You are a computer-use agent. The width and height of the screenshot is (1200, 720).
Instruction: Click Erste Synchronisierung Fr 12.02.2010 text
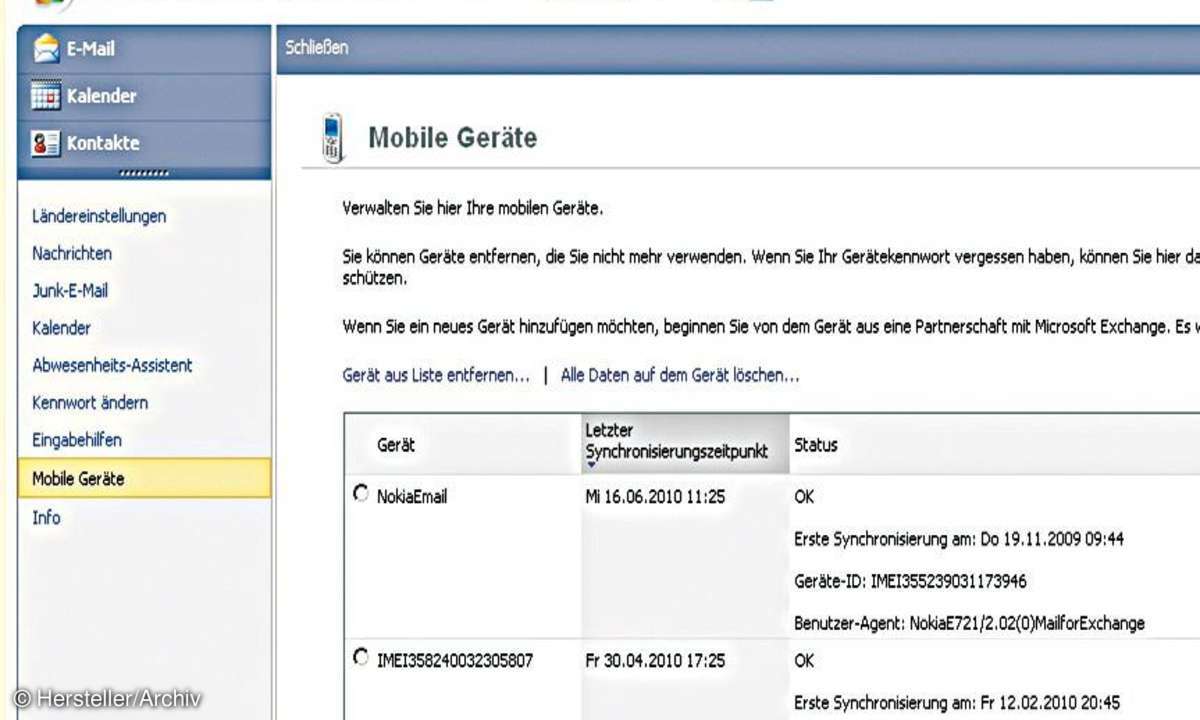(x=957, y=703)
